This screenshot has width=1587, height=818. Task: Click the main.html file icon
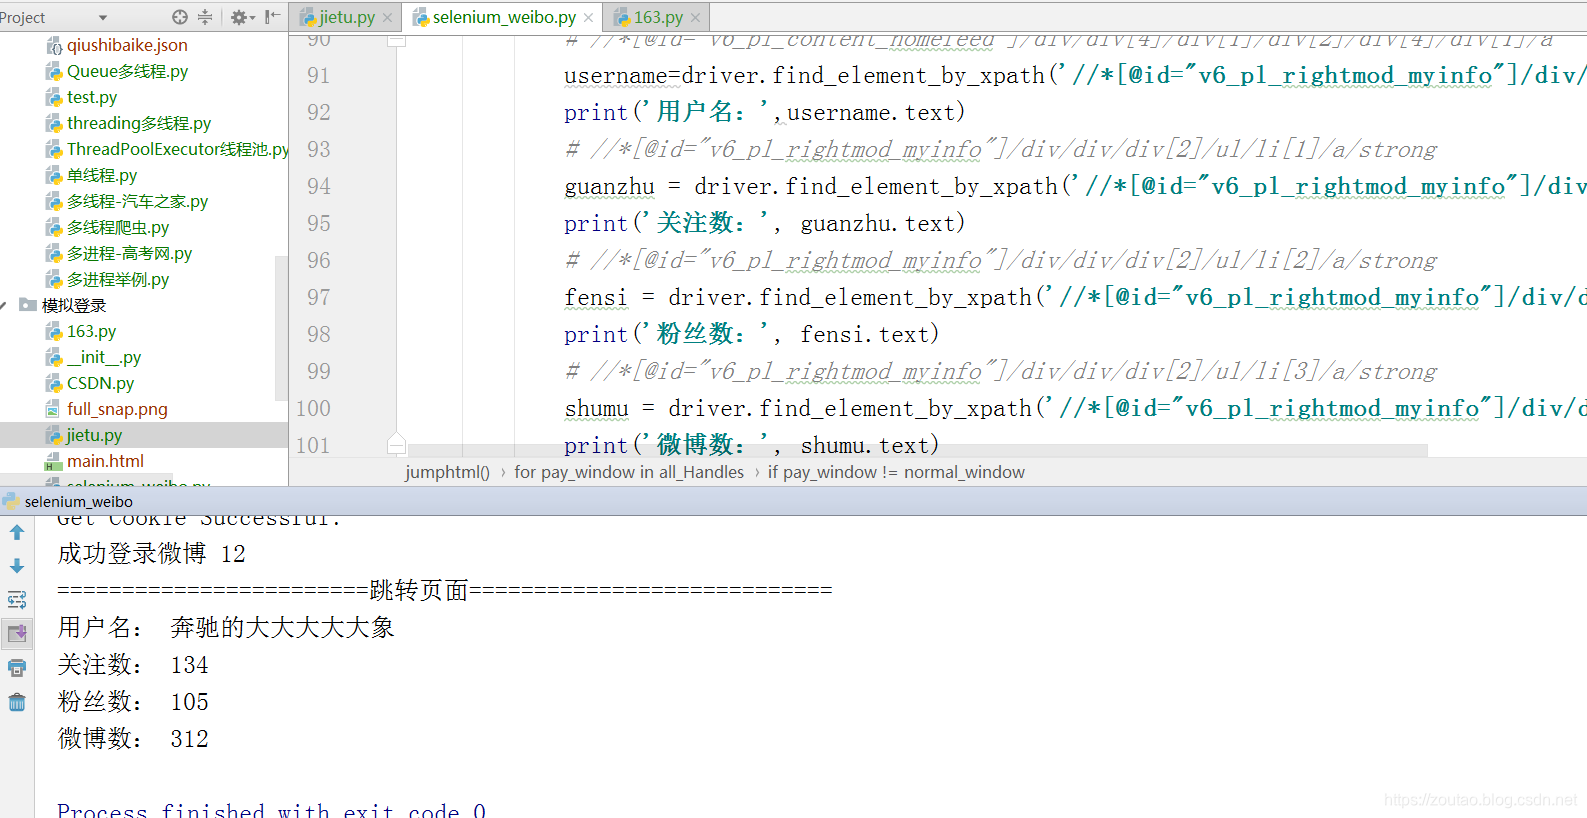[x=54, y=461]
